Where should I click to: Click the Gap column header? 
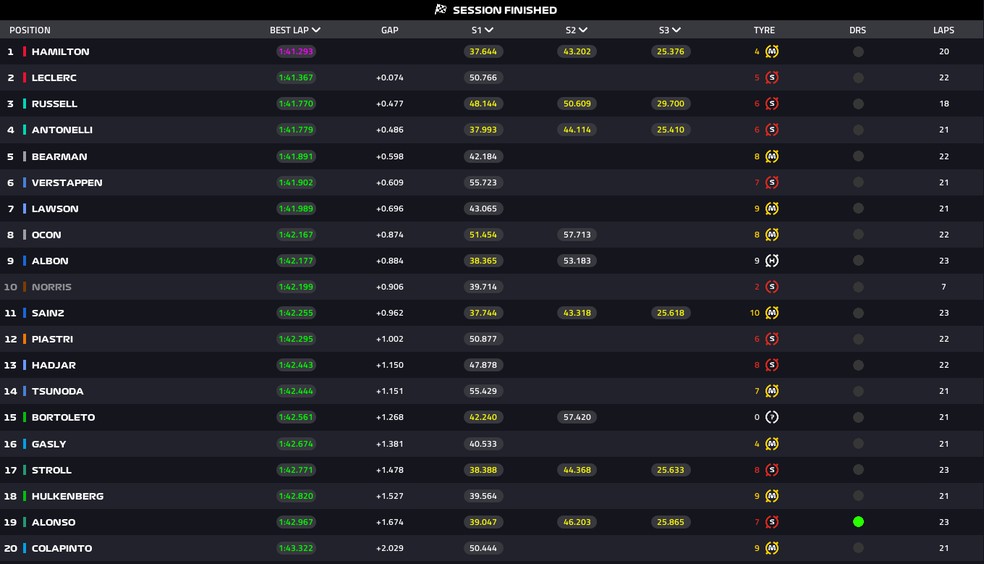(390, 30)
